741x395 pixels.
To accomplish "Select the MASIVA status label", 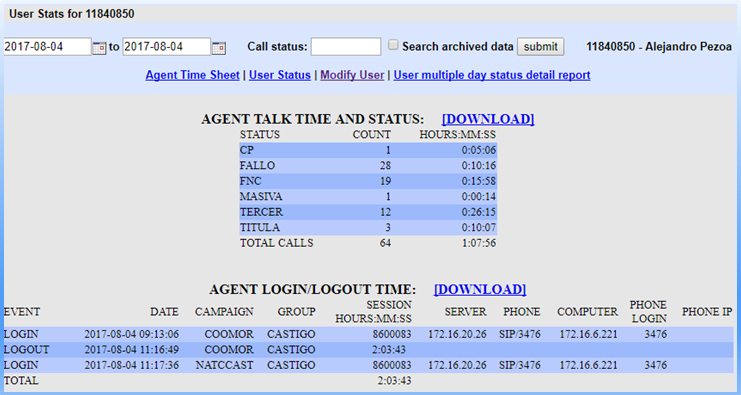I will [x=262, y=197].
